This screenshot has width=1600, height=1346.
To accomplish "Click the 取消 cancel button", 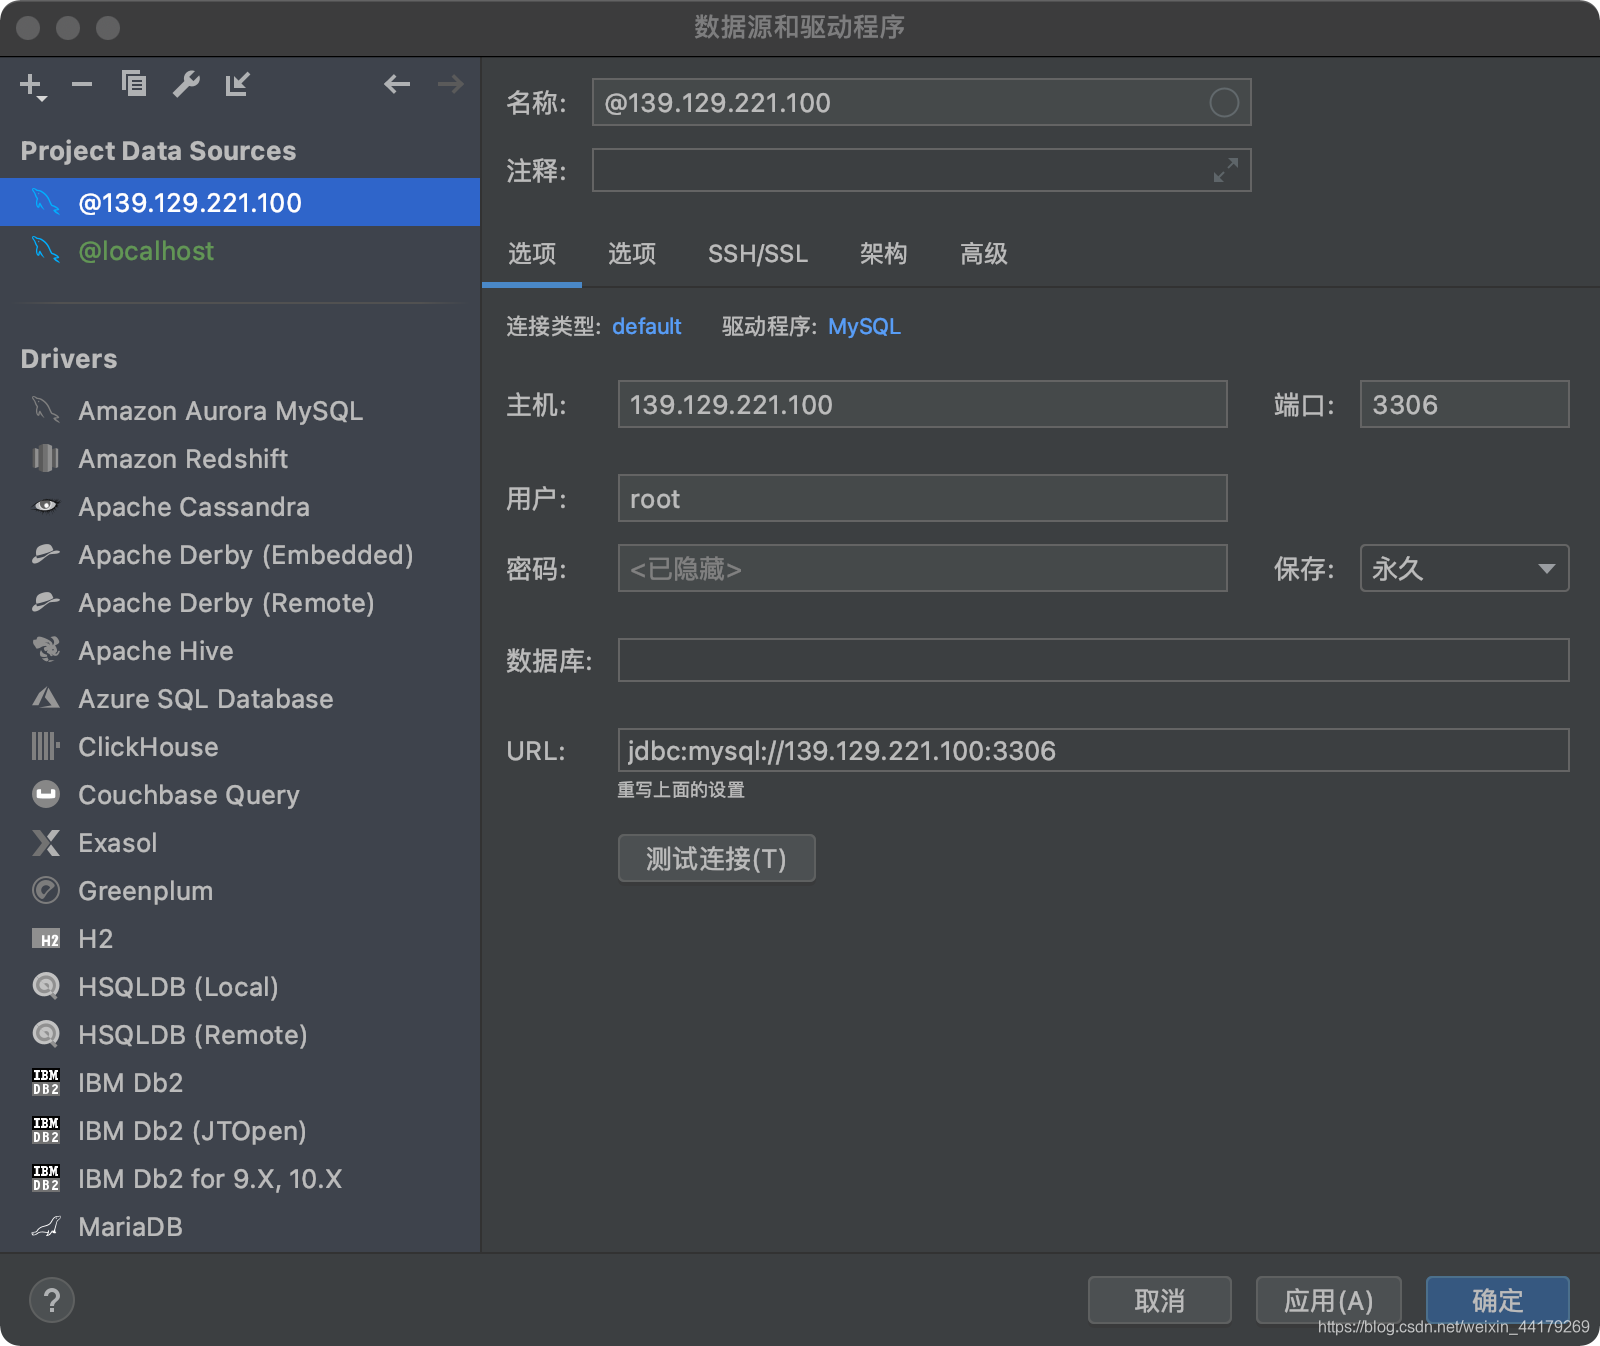I will pos(1159,1300).
